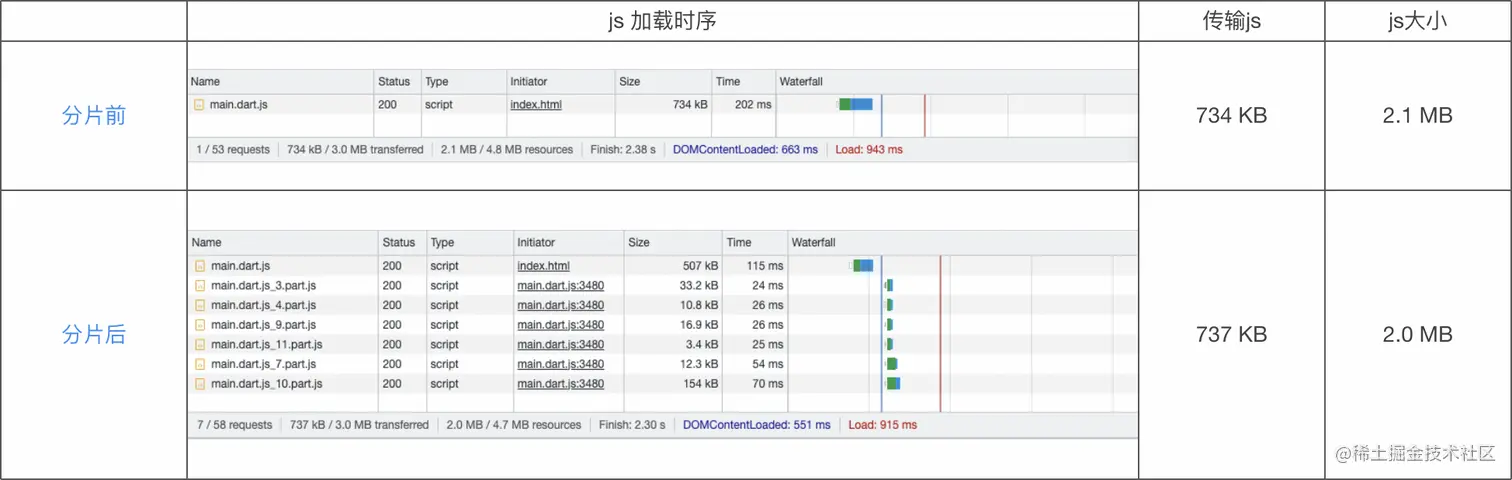1512x480 pixels.
Task: Click the waterfall bar of main.dart.js_7.part.js
Action: [x=891, y=364]
